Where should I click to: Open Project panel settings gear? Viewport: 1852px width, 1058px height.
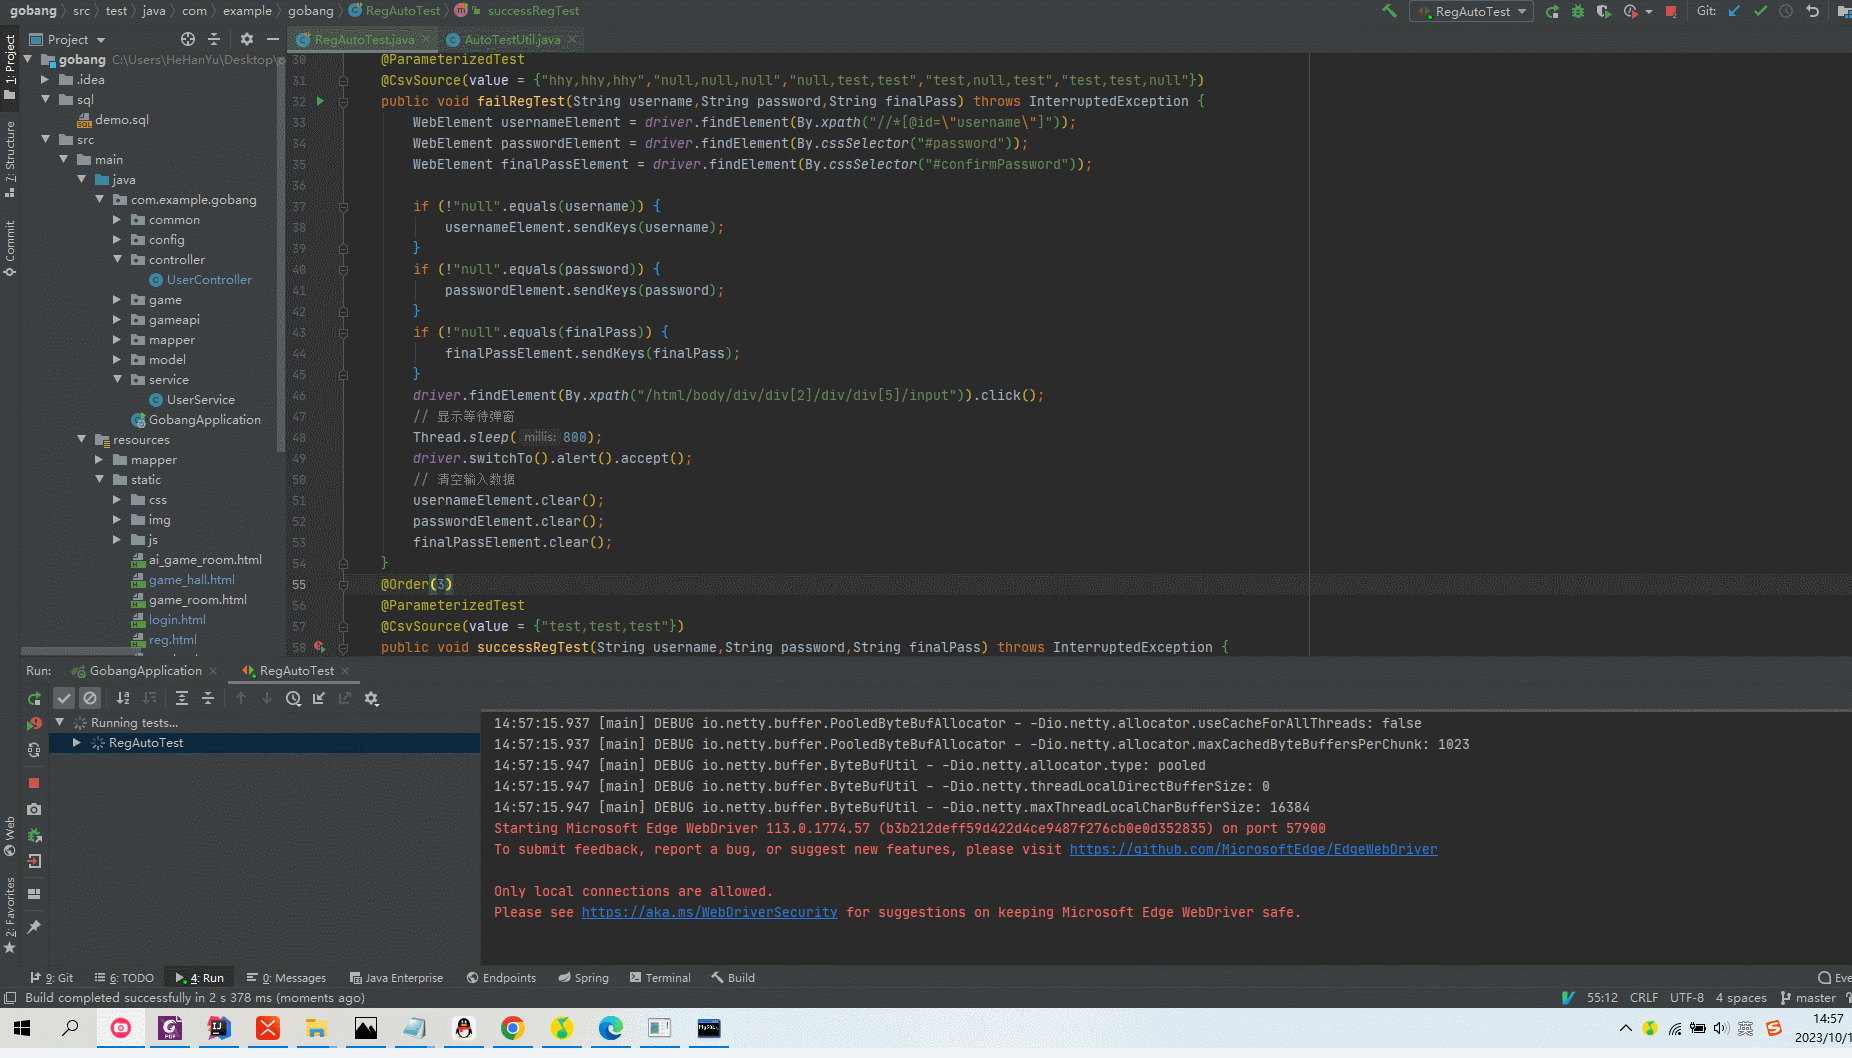[247, 39]
